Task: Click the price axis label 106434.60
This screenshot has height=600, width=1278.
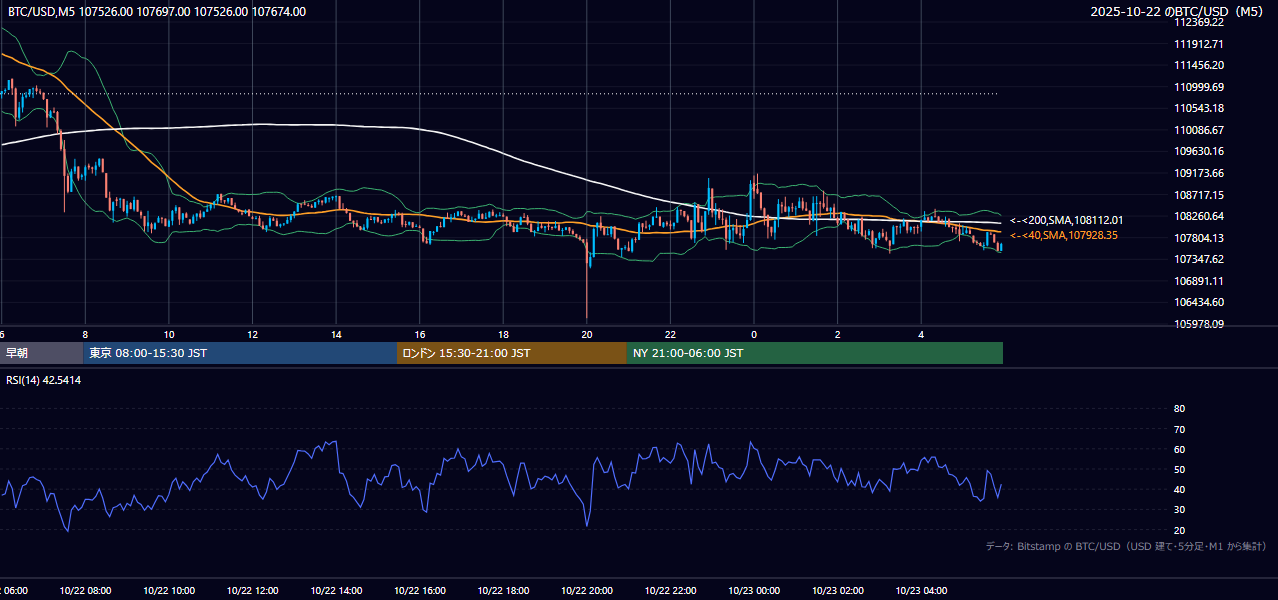Action: pos(1199,302)
